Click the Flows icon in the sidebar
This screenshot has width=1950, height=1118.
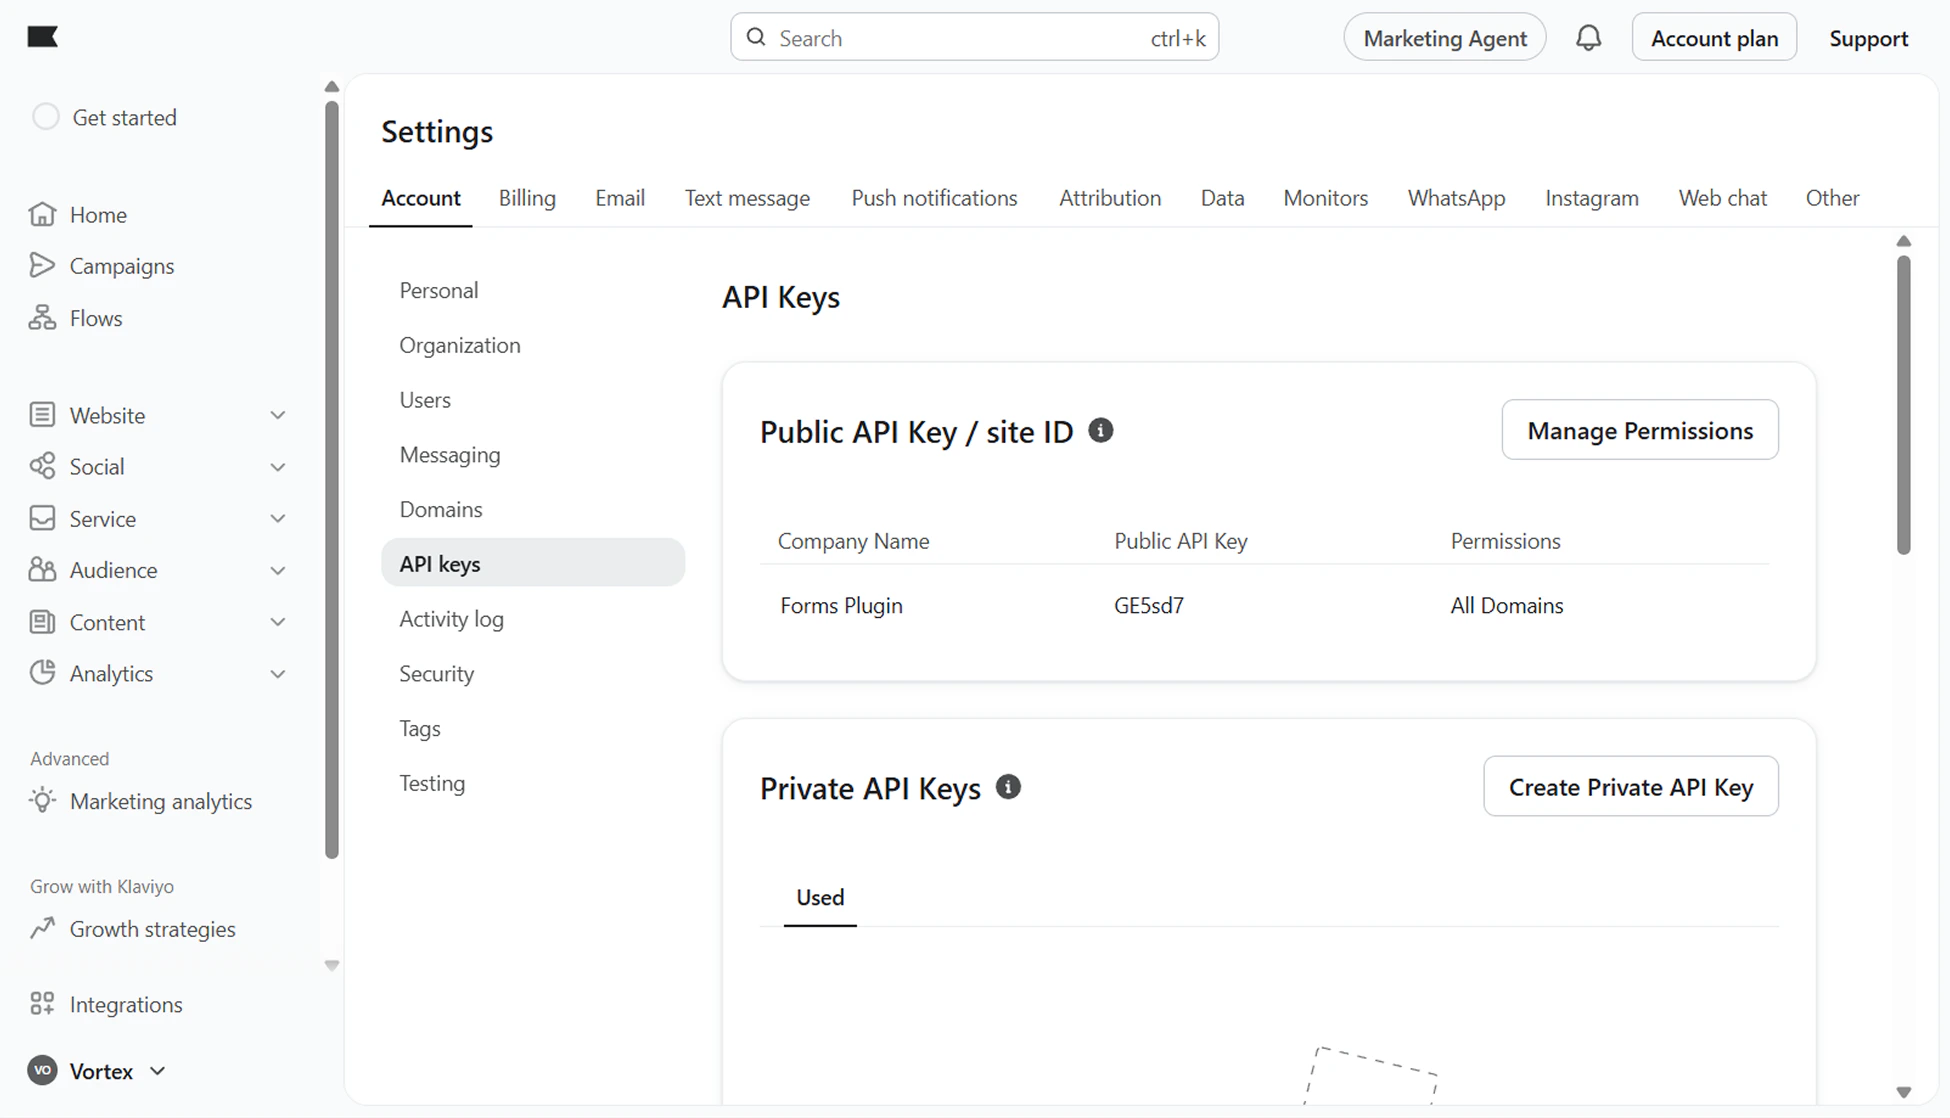pyautogui.click(x=42, y=317)
